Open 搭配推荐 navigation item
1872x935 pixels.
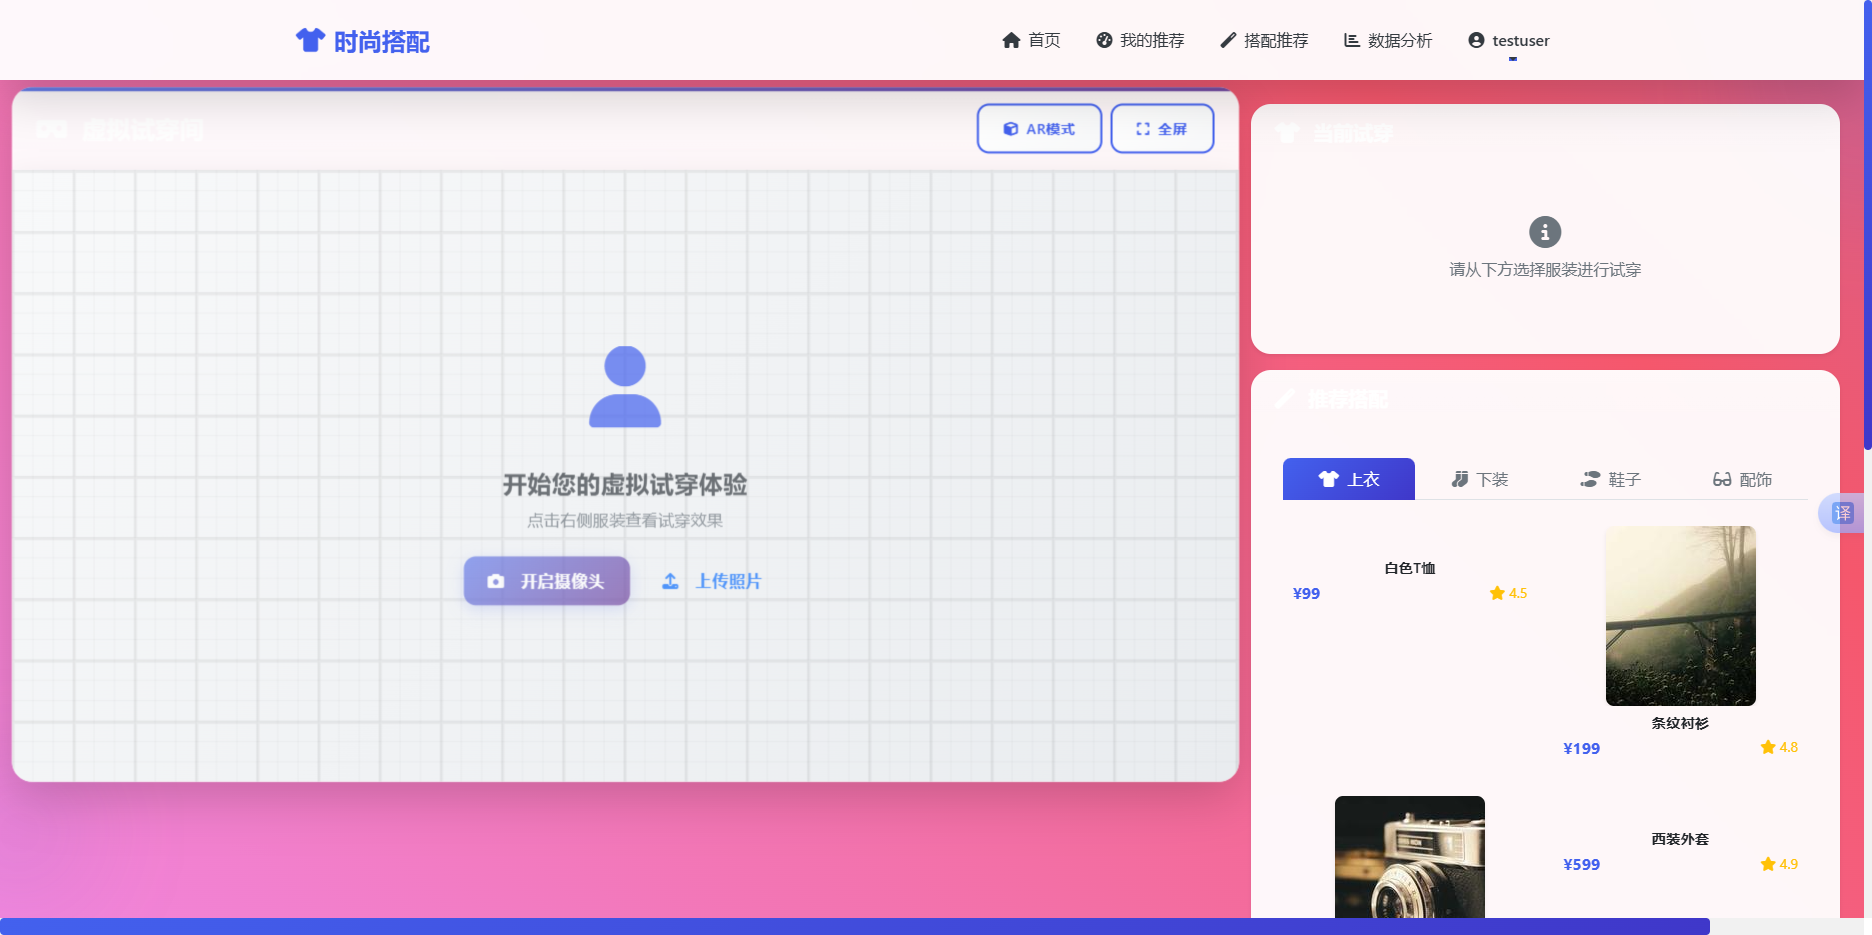[x=1264, y=40]
